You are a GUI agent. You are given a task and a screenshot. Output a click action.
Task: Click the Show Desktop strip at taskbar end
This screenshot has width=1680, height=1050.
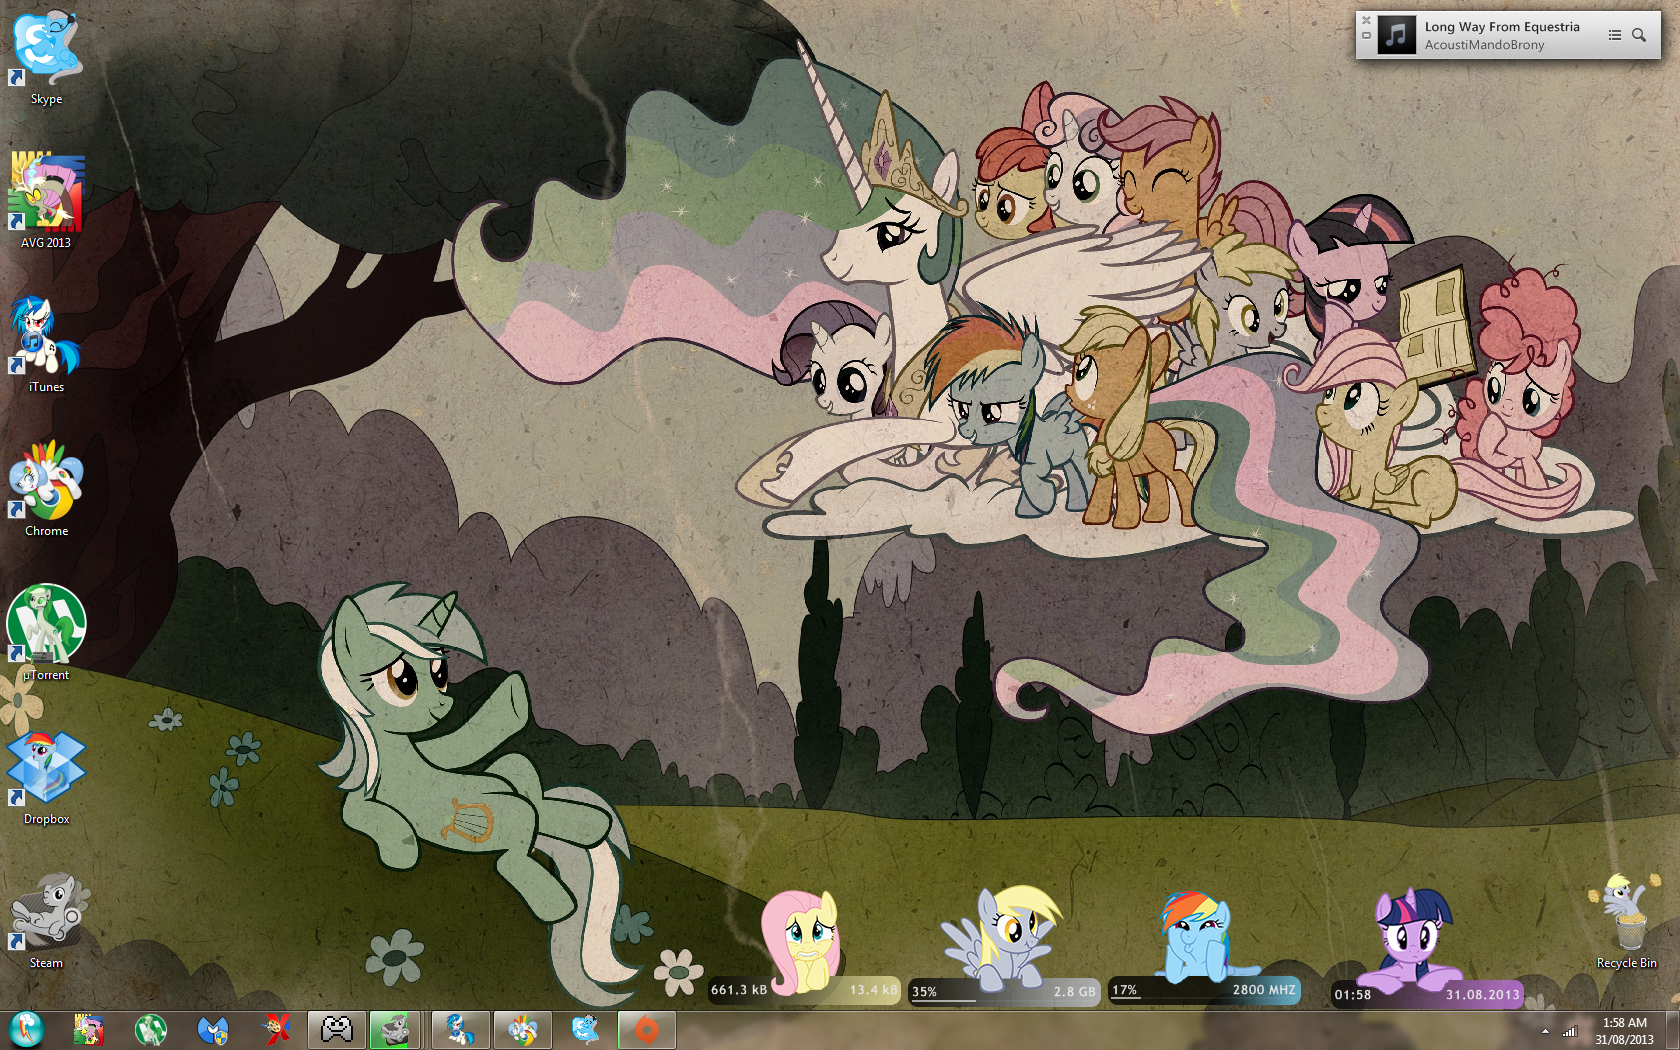tap(1672, 1030)
